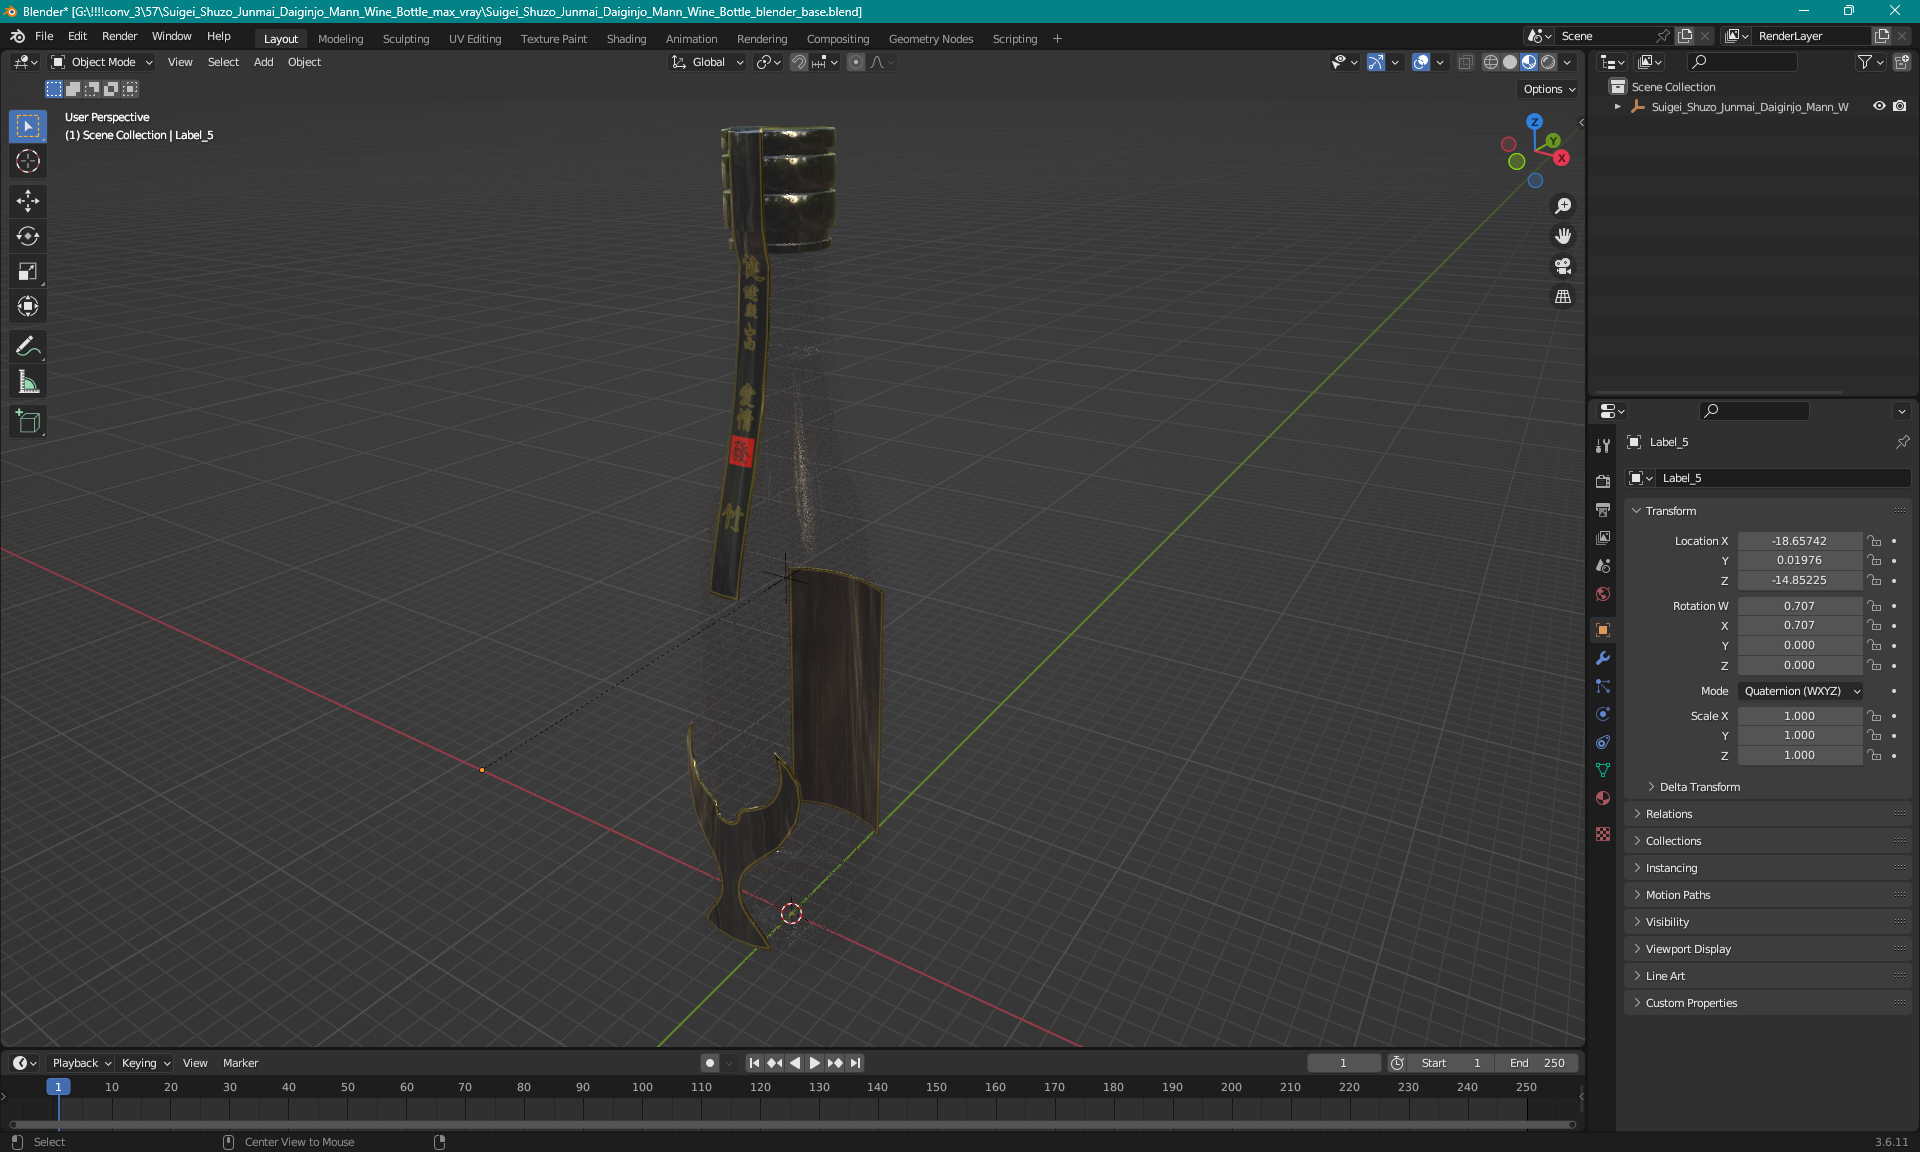Switch to the Geometry Nodes workspace
1920x1152 pixels.
(930, 39)
